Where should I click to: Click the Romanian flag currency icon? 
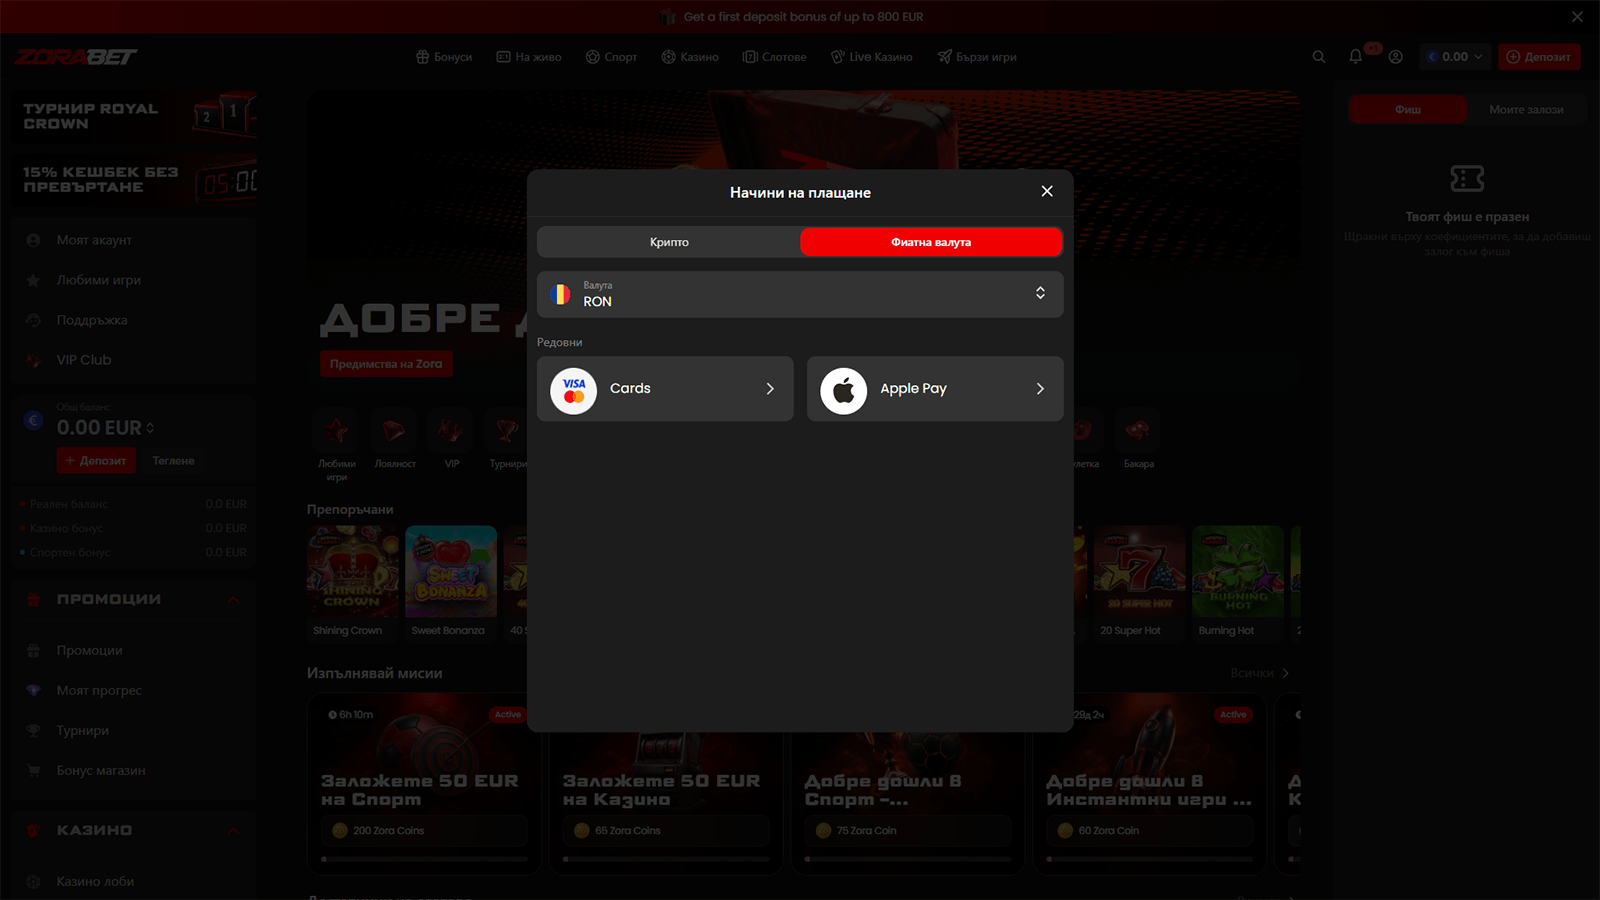pyautogui.click(x=561, y=294)
